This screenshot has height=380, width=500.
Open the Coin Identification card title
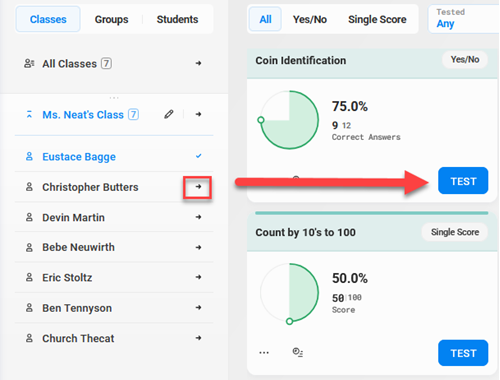[301, 60]
